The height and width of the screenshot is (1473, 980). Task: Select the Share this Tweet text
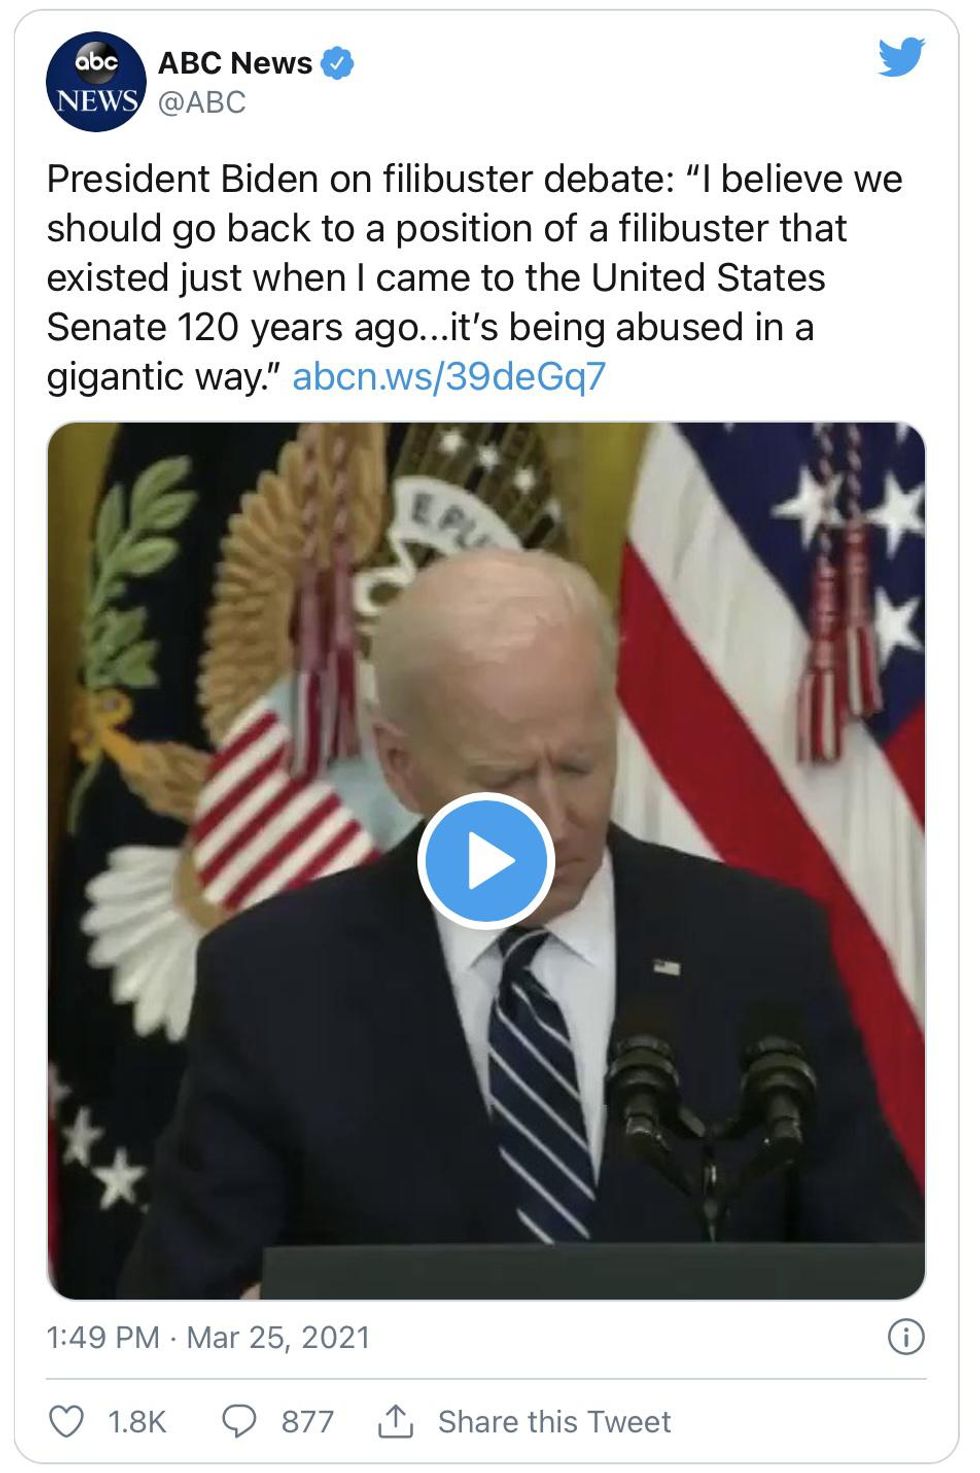point(554,1421)
